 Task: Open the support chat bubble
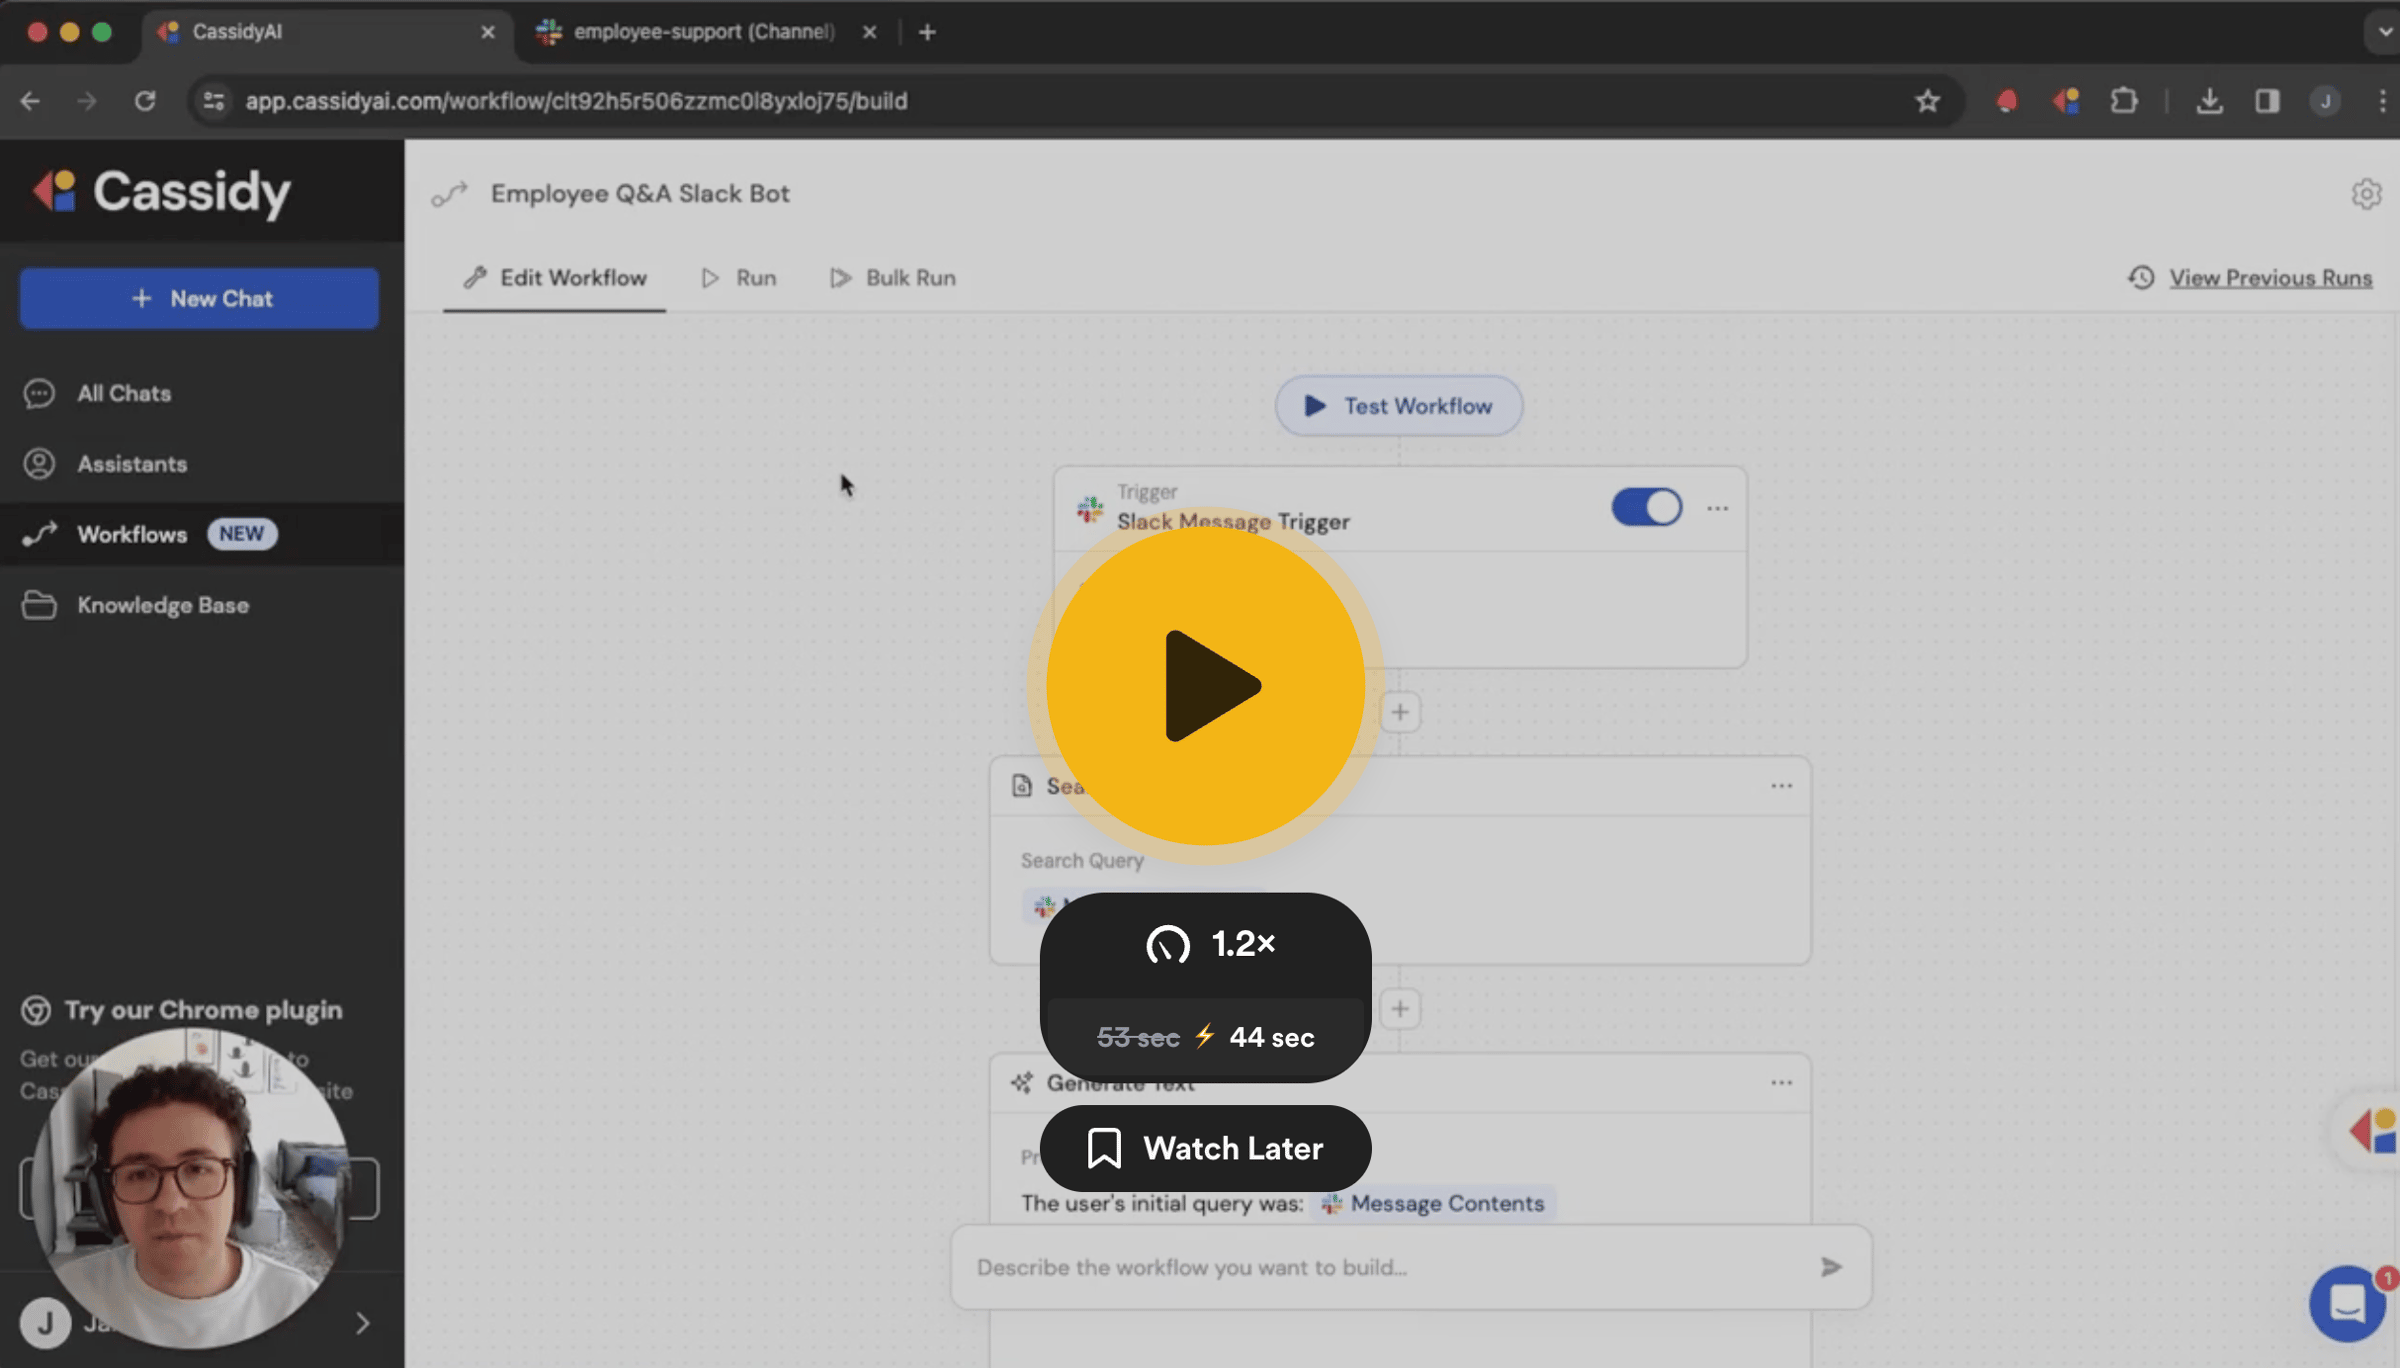[2347, 1304]
